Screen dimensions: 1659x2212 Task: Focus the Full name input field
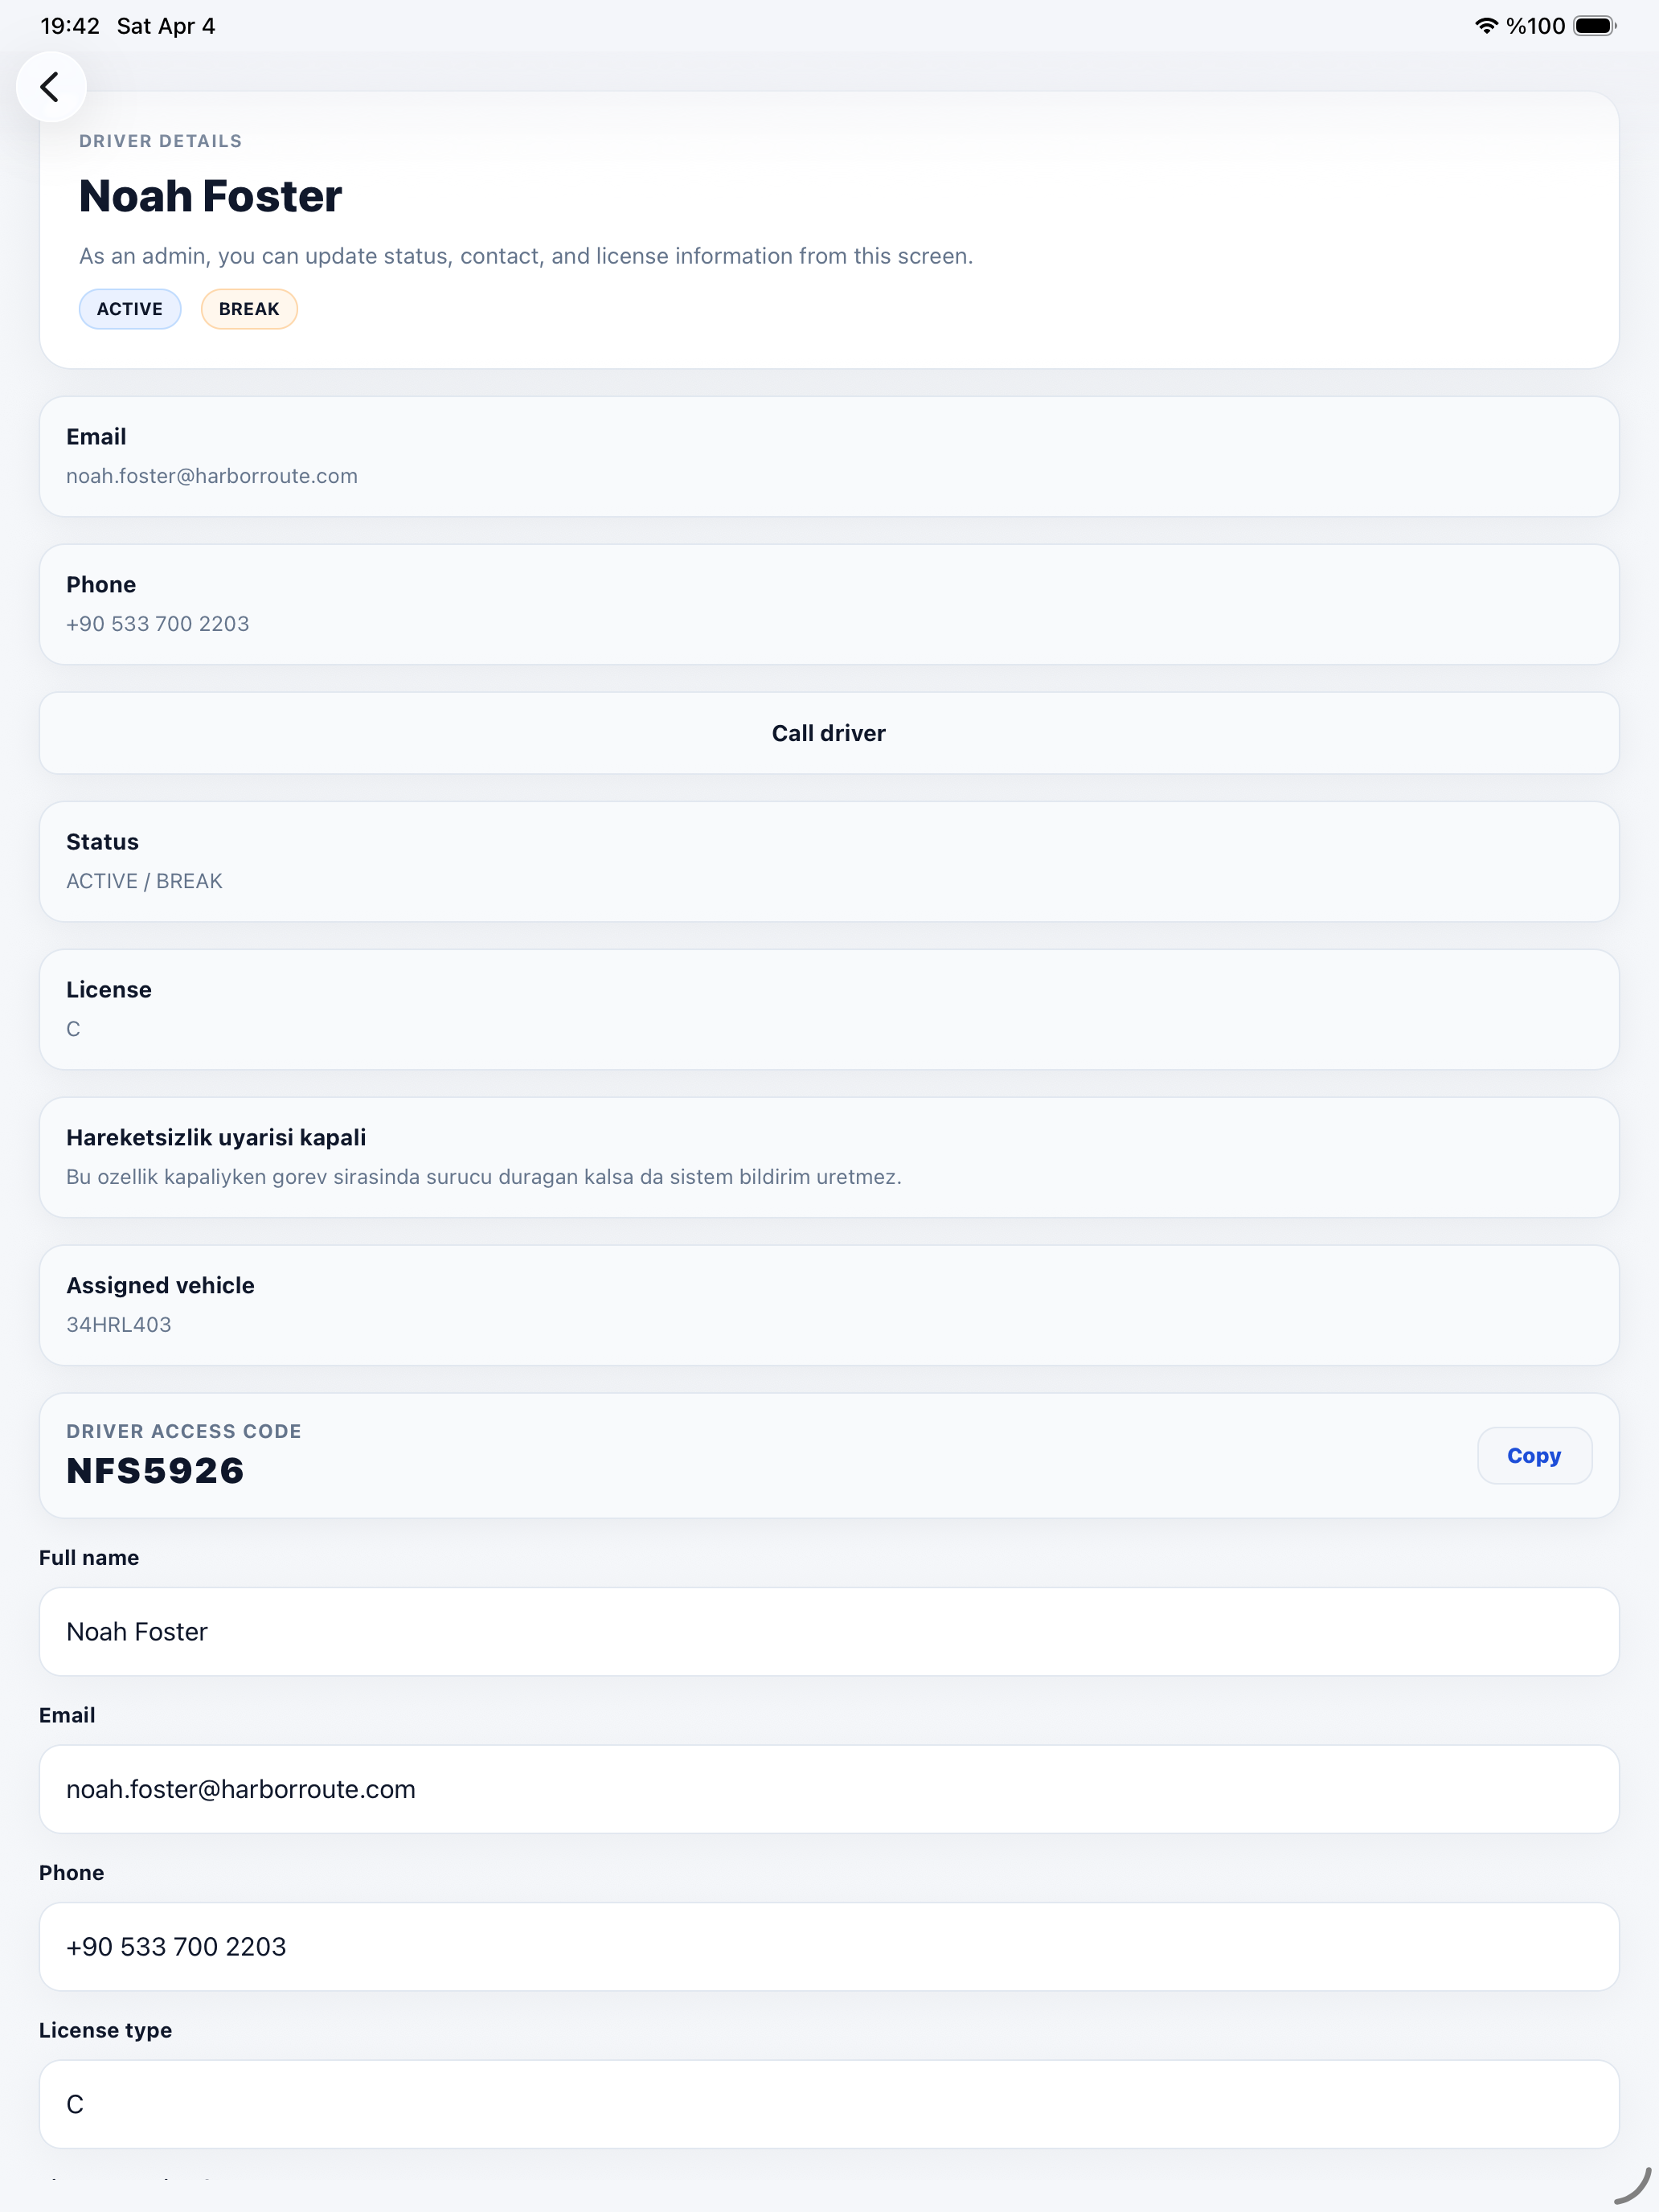click(829, 1632)
